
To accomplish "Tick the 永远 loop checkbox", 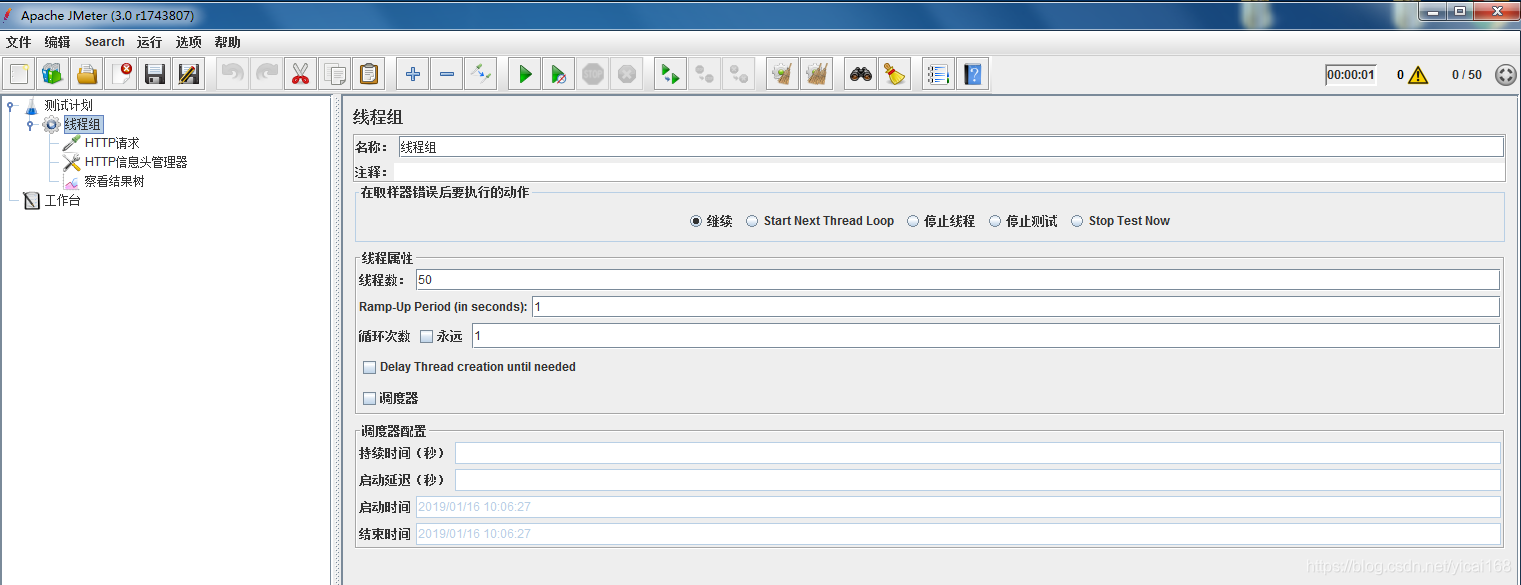I will pyautogui.click(x=426, y=336).
